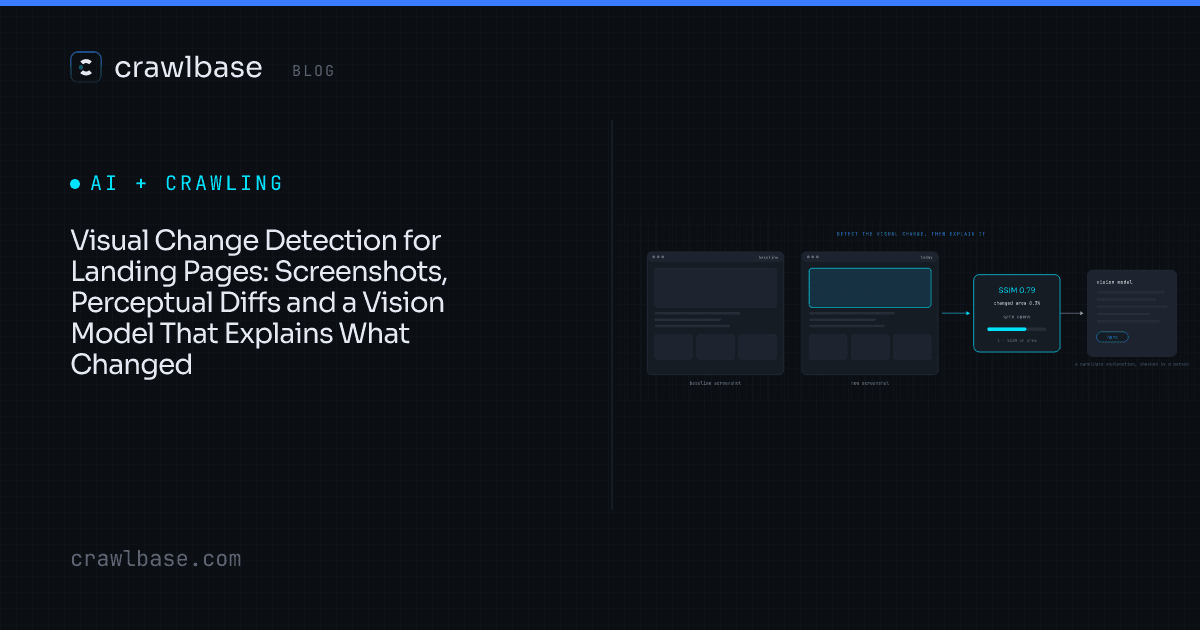Click the cyan progress bar in SSIM card
Screen dimensions: 1200x630
pyautogui.click(x=1007, y=328)
